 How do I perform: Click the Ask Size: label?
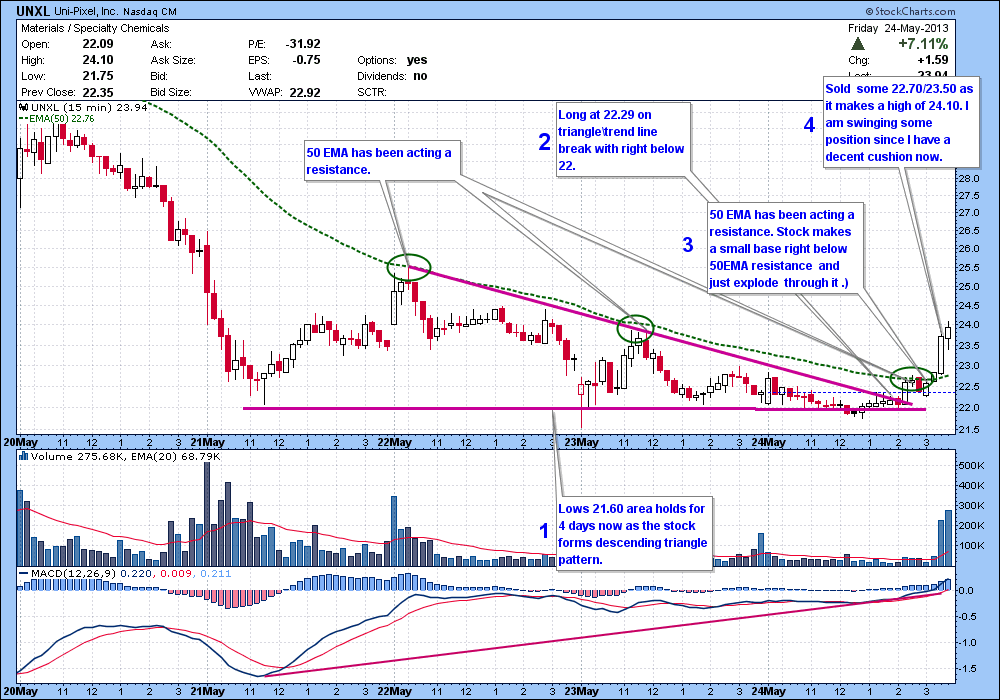[x=173, y=60]
